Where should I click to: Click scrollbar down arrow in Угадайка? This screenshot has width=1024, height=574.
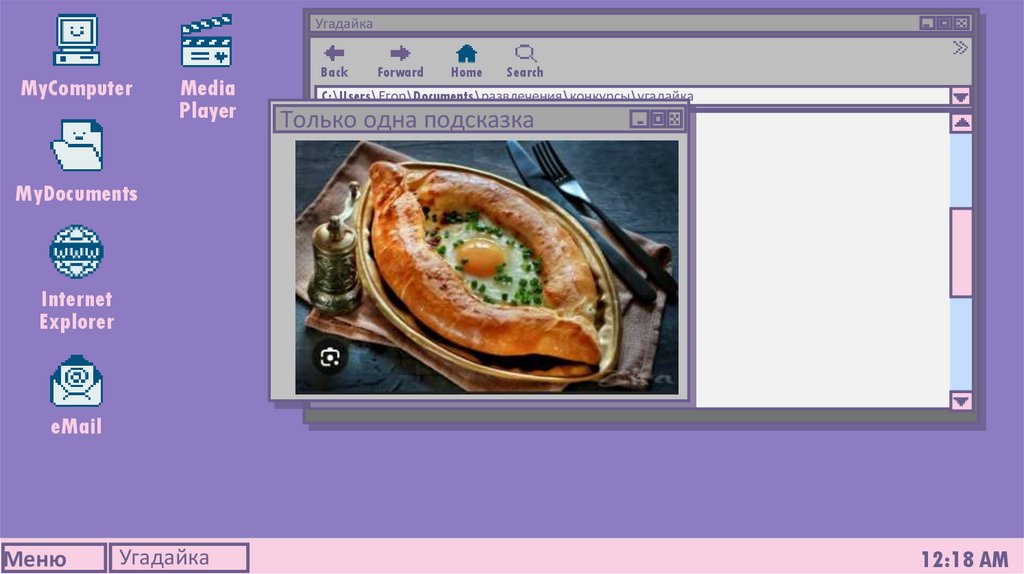point(961,400)
